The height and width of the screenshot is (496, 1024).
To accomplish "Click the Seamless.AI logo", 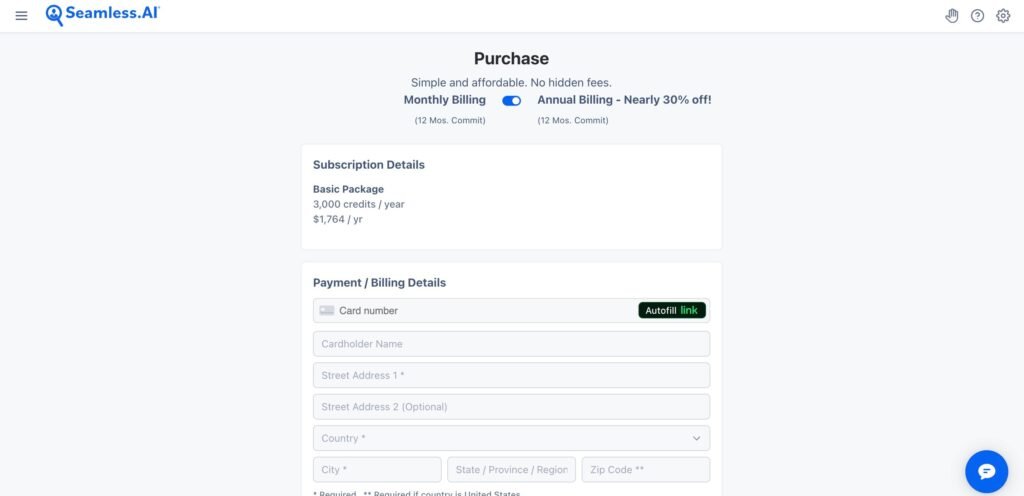I will point(102,15).
